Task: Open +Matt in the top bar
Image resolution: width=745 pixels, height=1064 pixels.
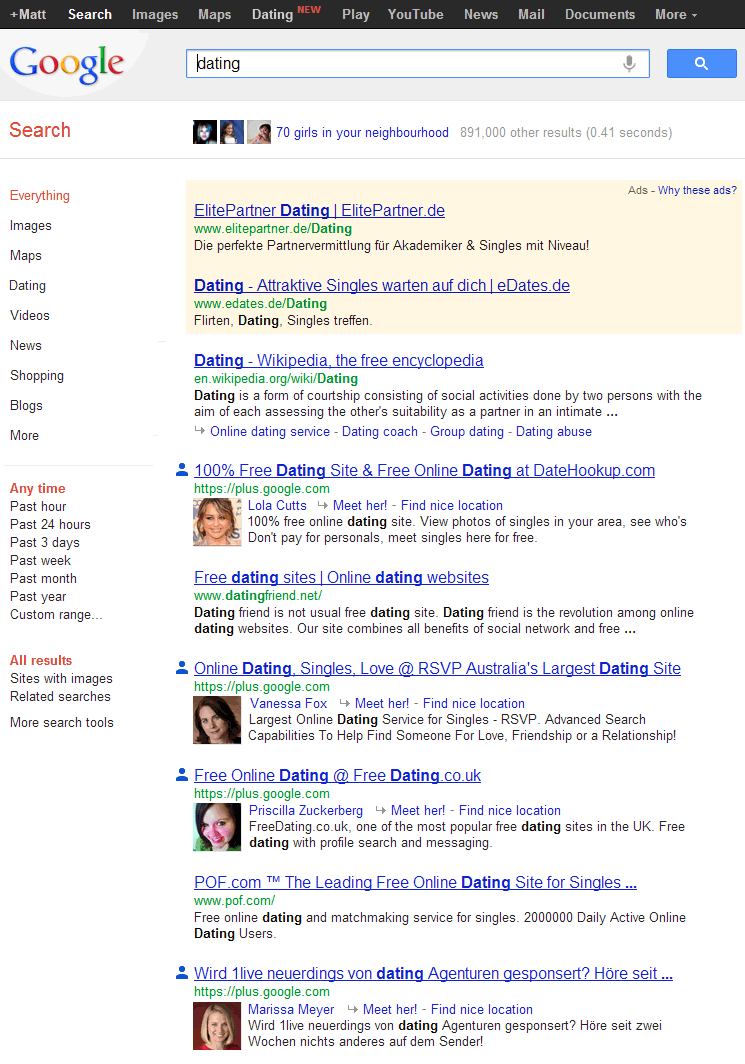Action: click(x=28, y=14)
